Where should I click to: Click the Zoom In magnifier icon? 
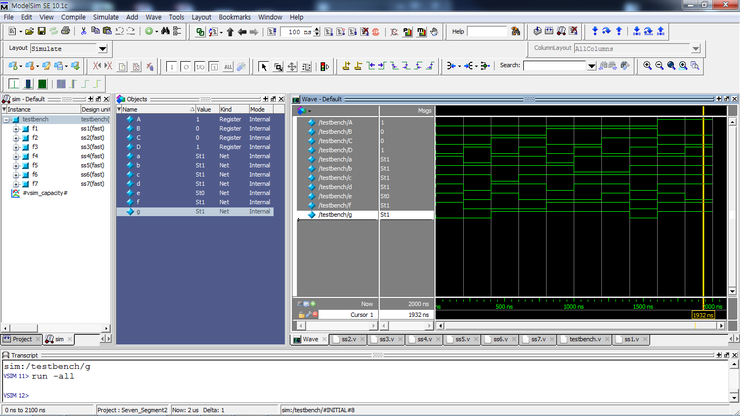pyautogui.click(x=647, y=66)
